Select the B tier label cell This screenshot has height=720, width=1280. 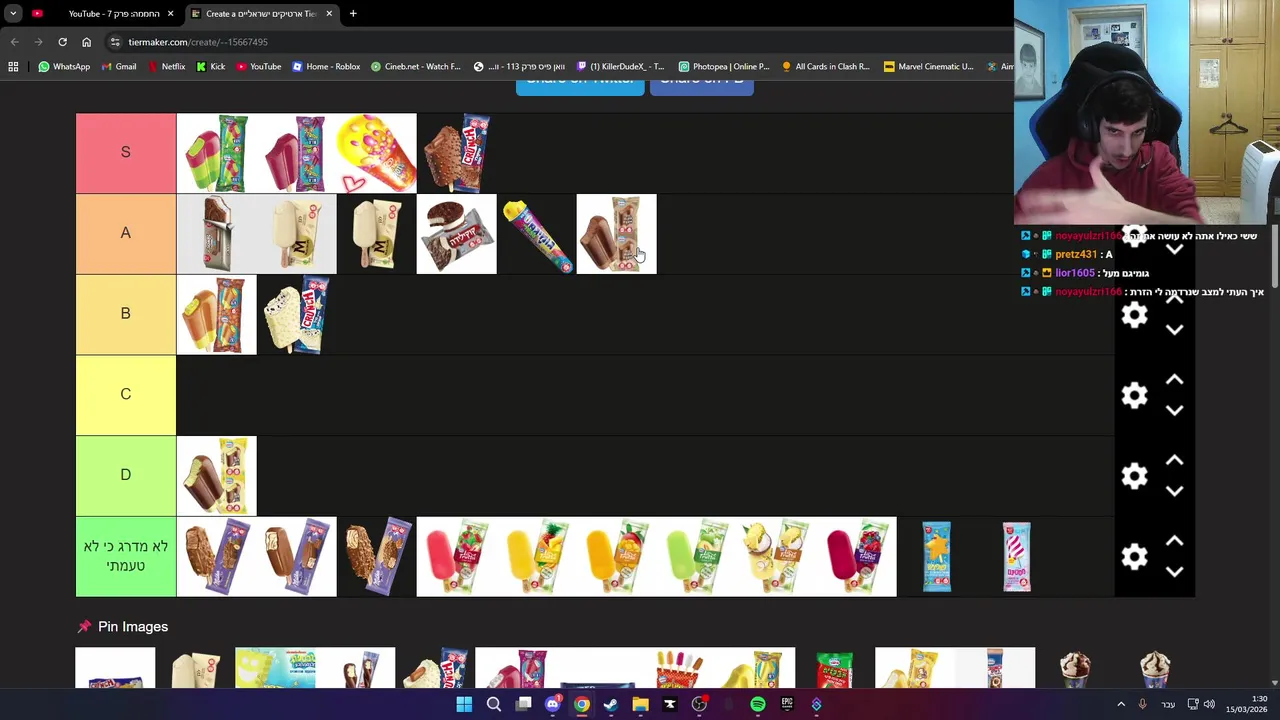pyautogui.click(x=126, y=314)
